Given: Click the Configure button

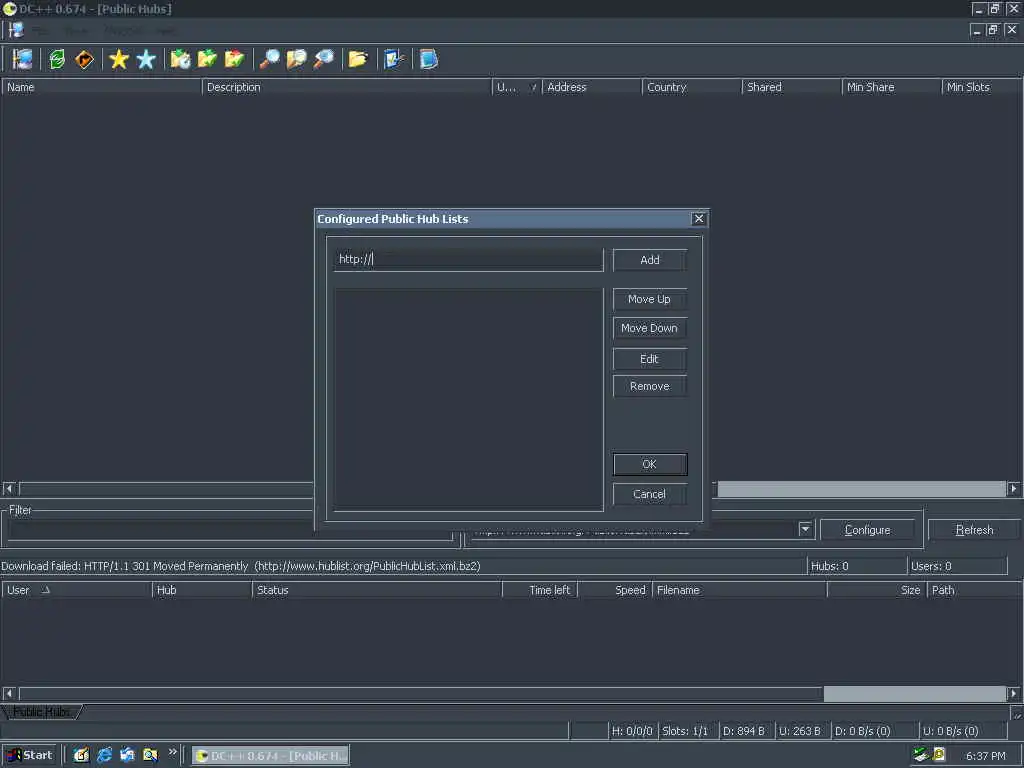Looking at the screenshot, I should coord(867,530).
